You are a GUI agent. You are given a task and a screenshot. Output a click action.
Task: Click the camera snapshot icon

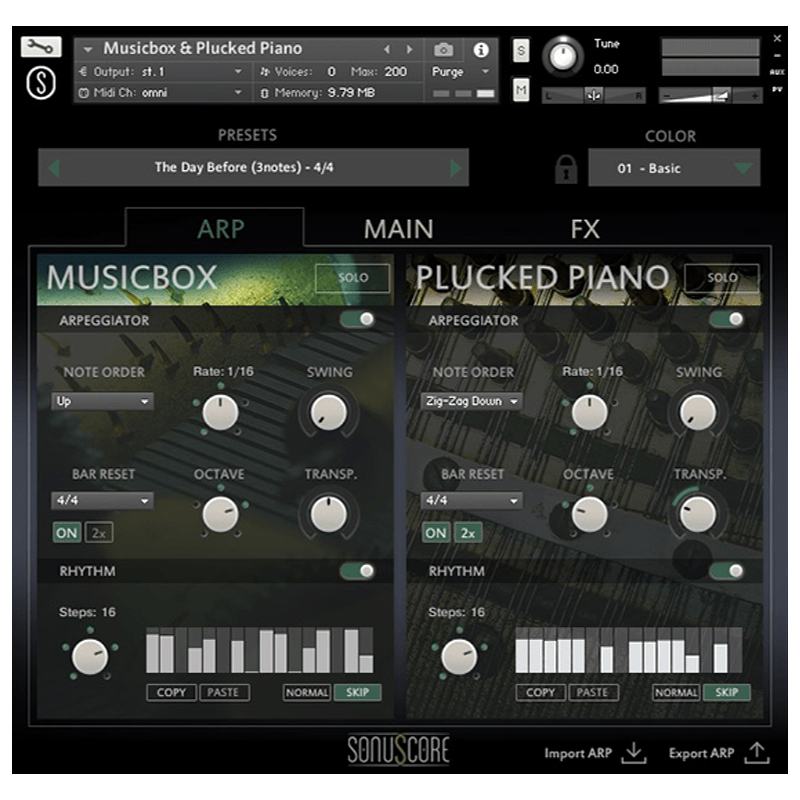(443, 49)
